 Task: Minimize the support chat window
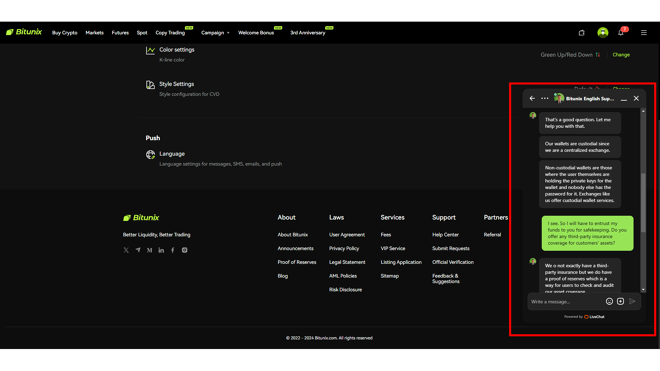click(x=624, y=99)
